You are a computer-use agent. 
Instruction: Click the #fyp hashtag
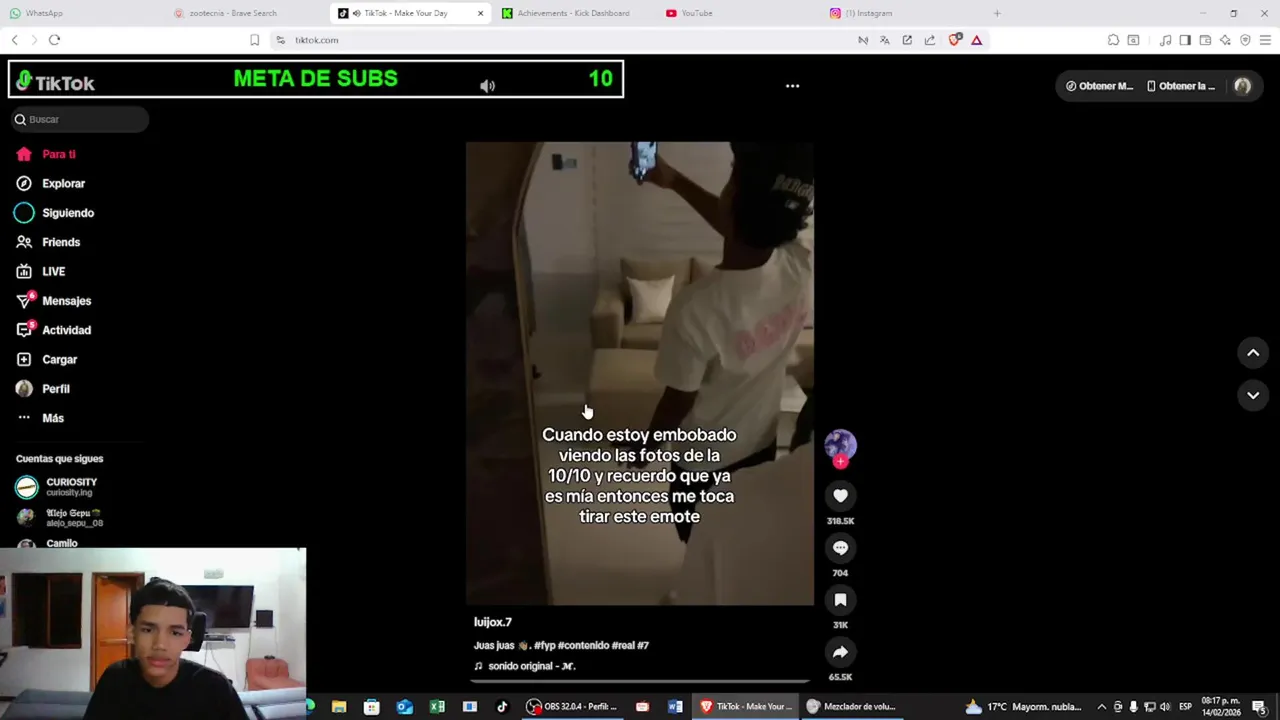(544, 646)
